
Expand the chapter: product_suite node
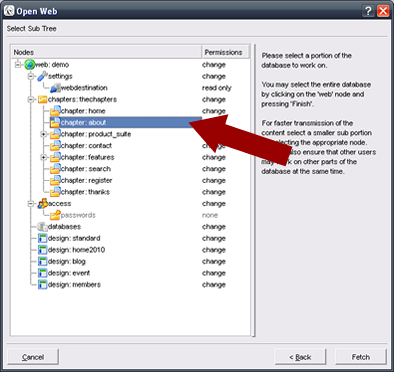tap(43, 134)
